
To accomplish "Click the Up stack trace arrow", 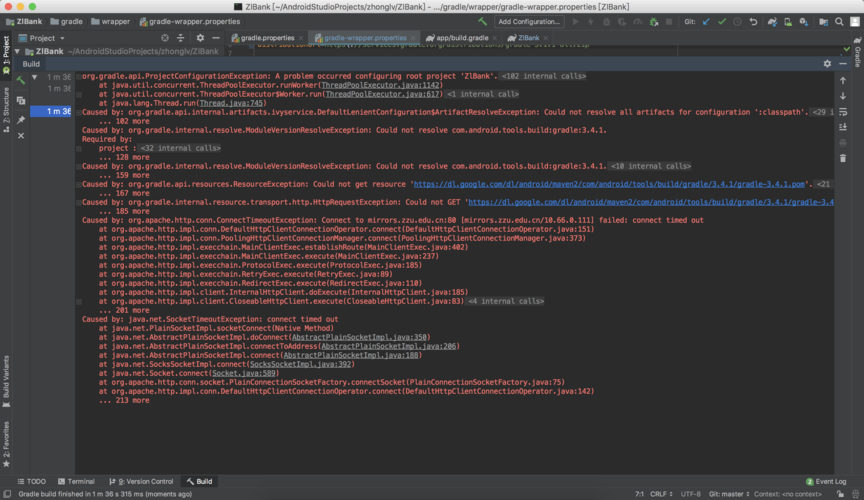I will pyautogui.click(x=843, y=80).
